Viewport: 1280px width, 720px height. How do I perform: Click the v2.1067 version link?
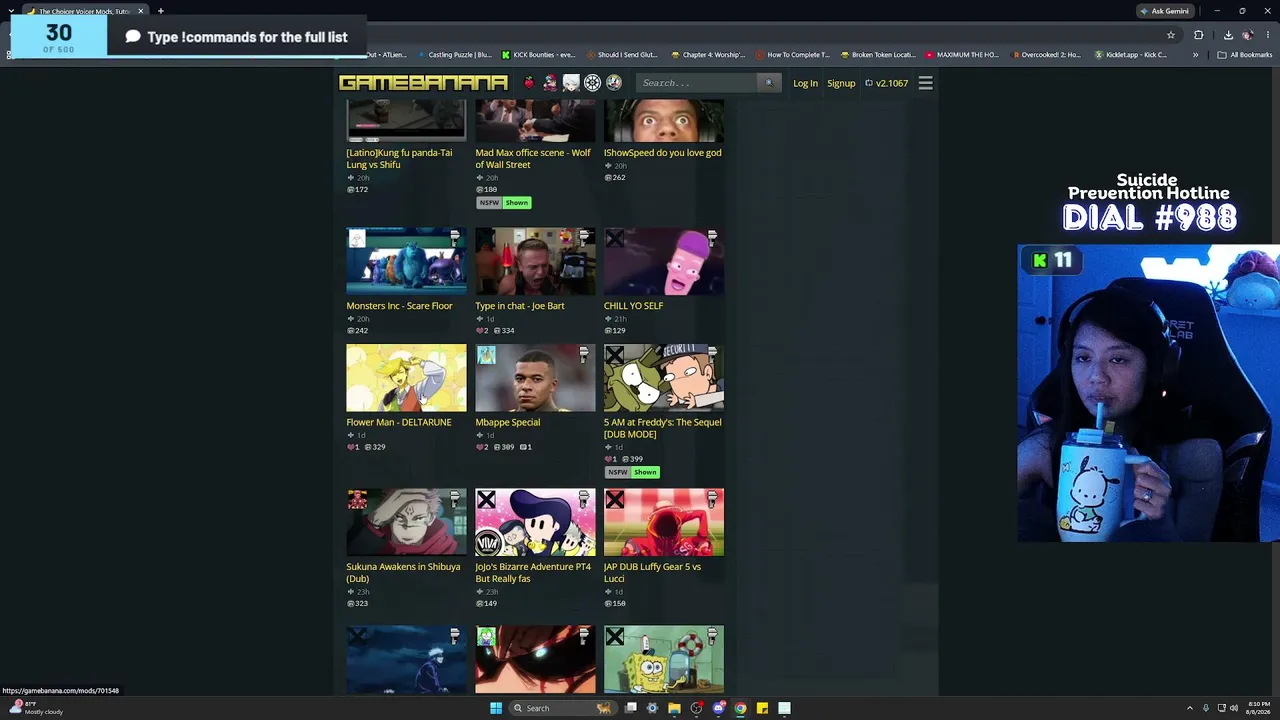(886, 83)
